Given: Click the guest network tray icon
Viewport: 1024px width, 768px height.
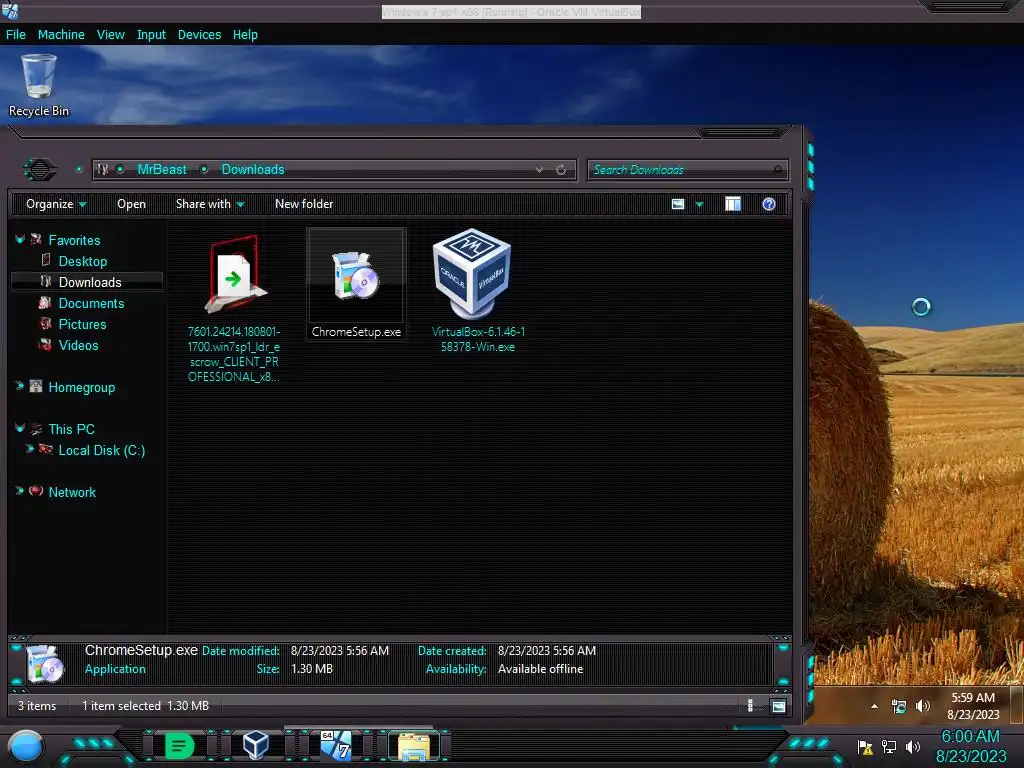Looking at the screenshot, I should [x=899, y=706].
